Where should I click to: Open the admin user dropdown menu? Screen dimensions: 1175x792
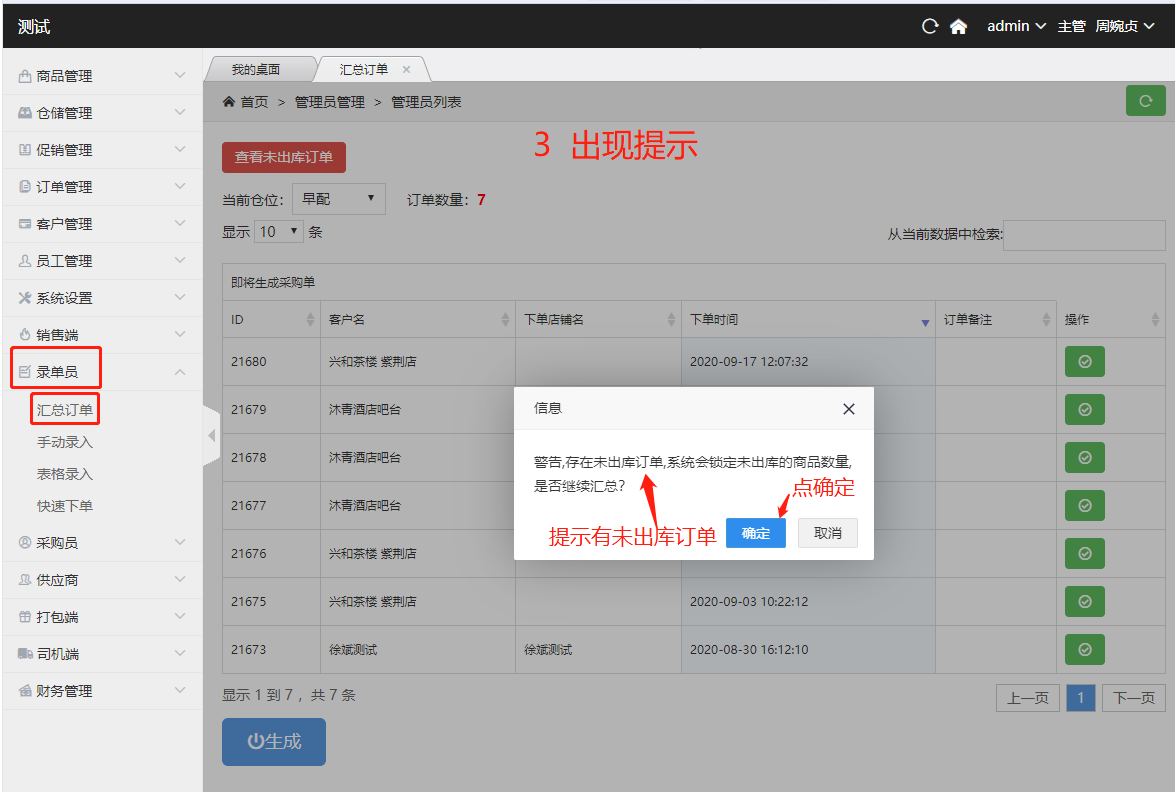[x=1016, y=27]
